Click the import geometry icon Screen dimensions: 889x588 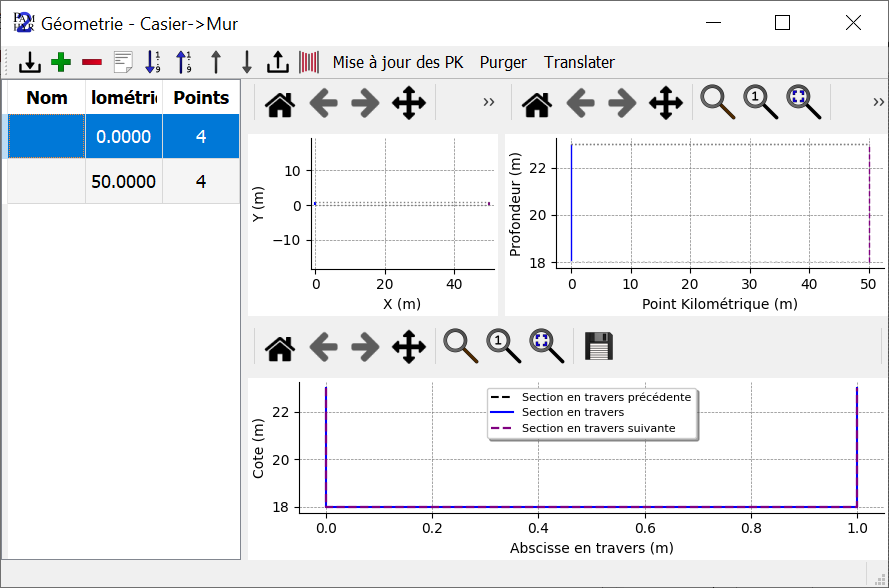tap(30, 62)
